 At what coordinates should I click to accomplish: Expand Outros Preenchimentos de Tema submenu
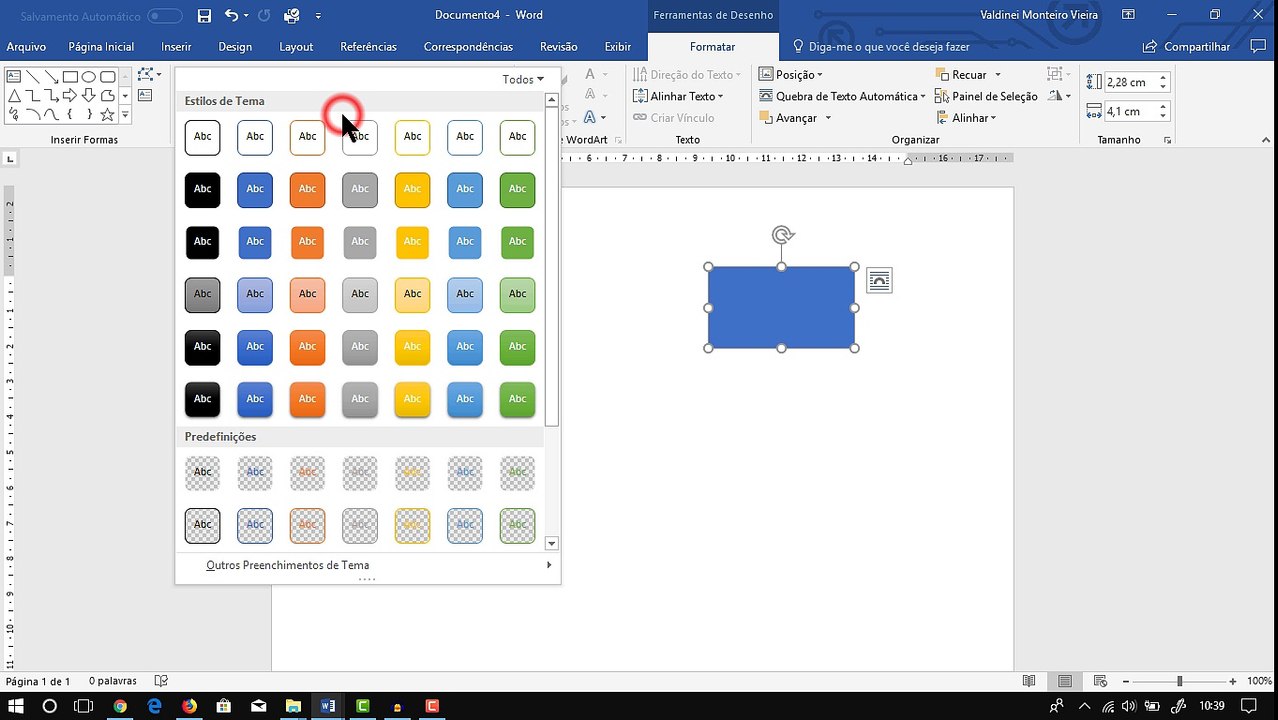coord(367,565)
